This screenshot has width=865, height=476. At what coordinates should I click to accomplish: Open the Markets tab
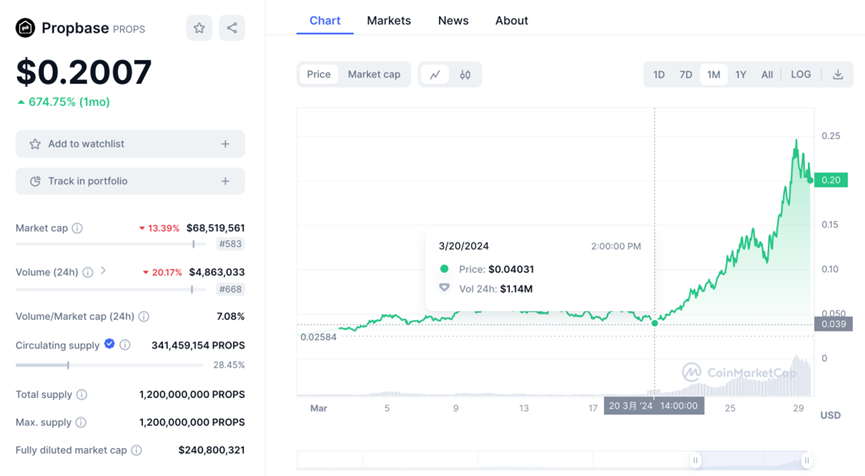coord(389,20)
